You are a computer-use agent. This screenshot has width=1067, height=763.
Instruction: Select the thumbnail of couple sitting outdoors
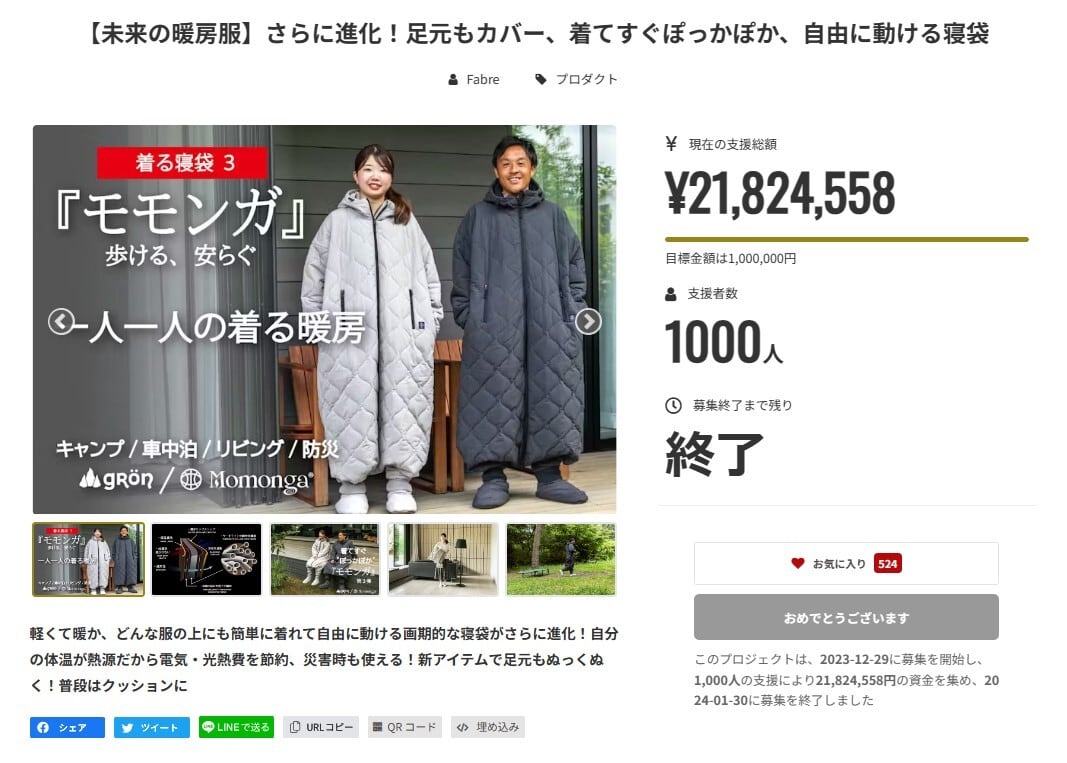pos(325,559)
